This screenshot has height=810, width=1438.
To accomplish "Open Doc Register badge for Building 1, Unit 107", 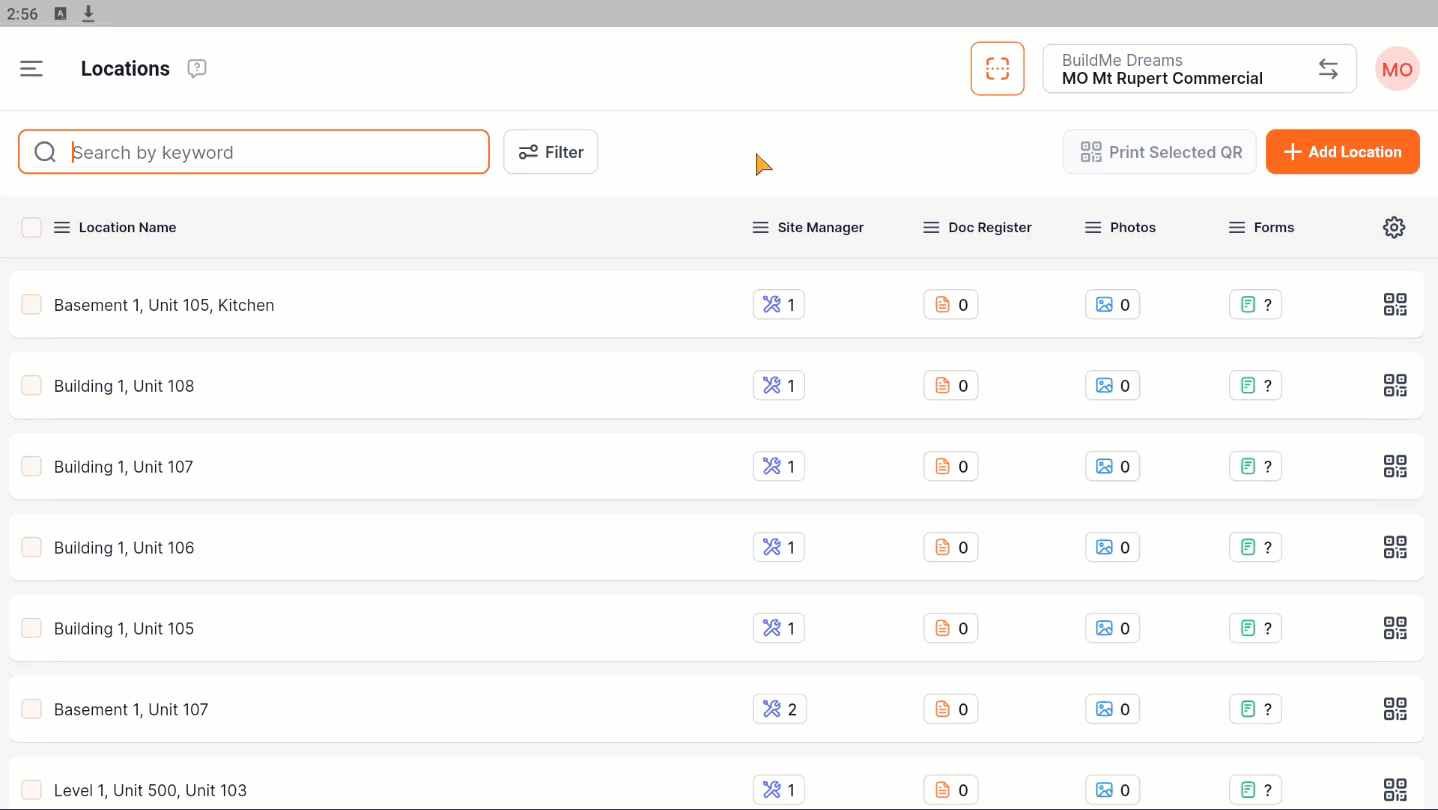I will coord(950,467).
